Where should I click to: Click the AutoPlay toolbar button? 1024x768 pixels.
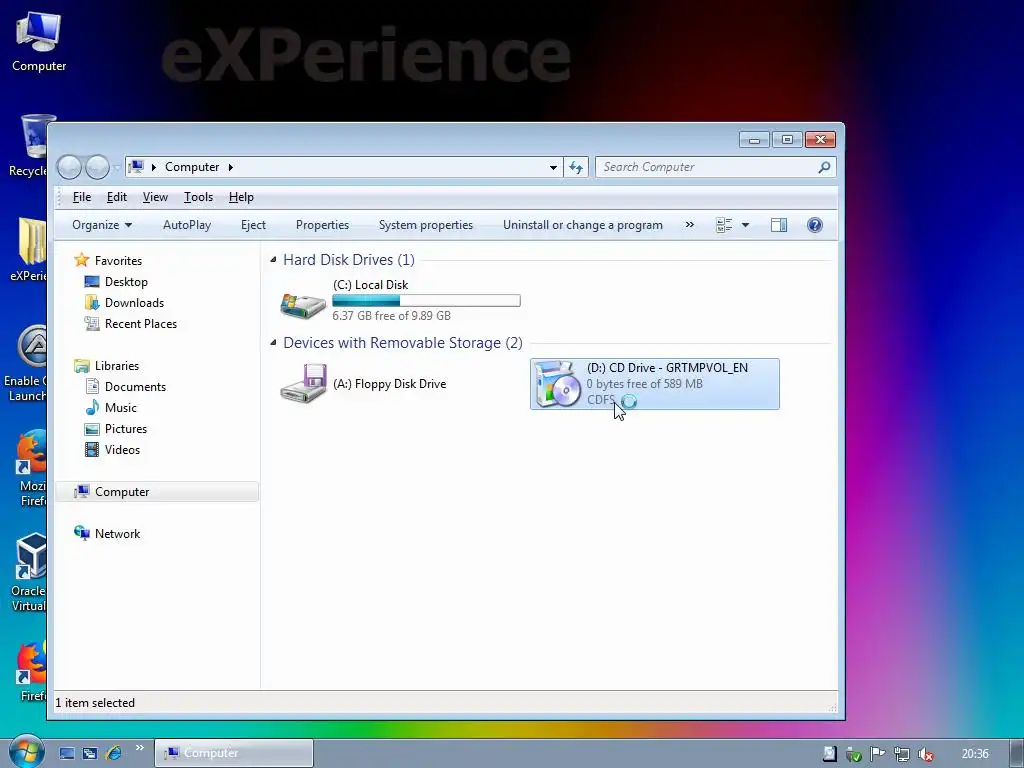[x=187, y=225]
